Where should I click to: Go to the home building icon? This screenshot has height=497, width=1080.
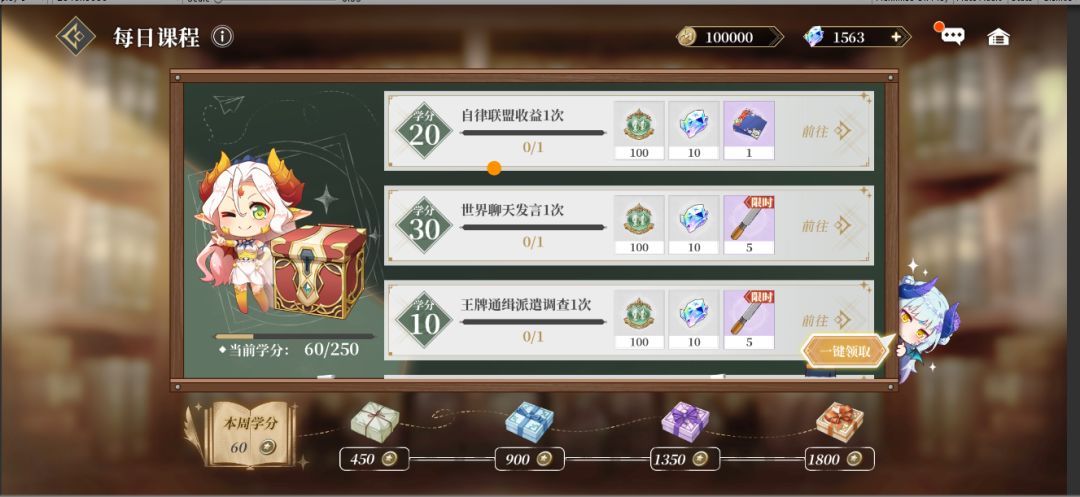coord(998,36)
